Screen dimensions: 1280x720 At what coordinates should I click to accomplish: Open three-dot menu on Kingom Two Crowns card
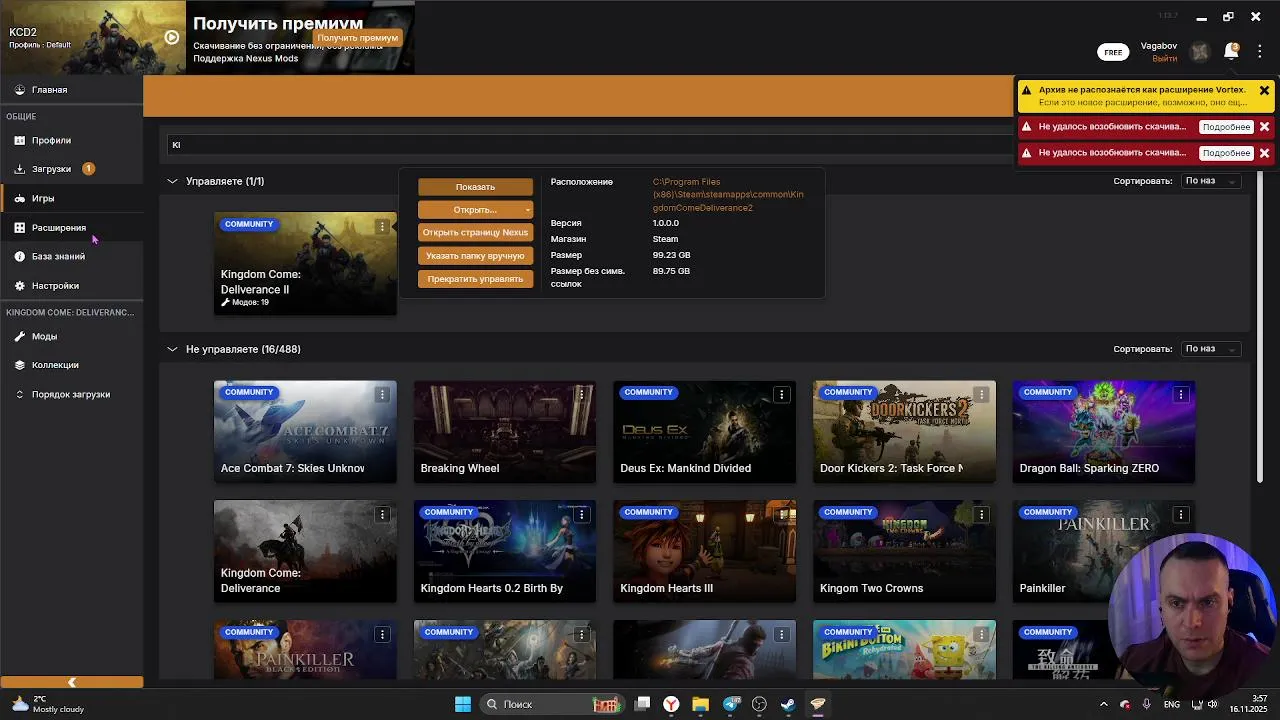click(x=981, y=515)
